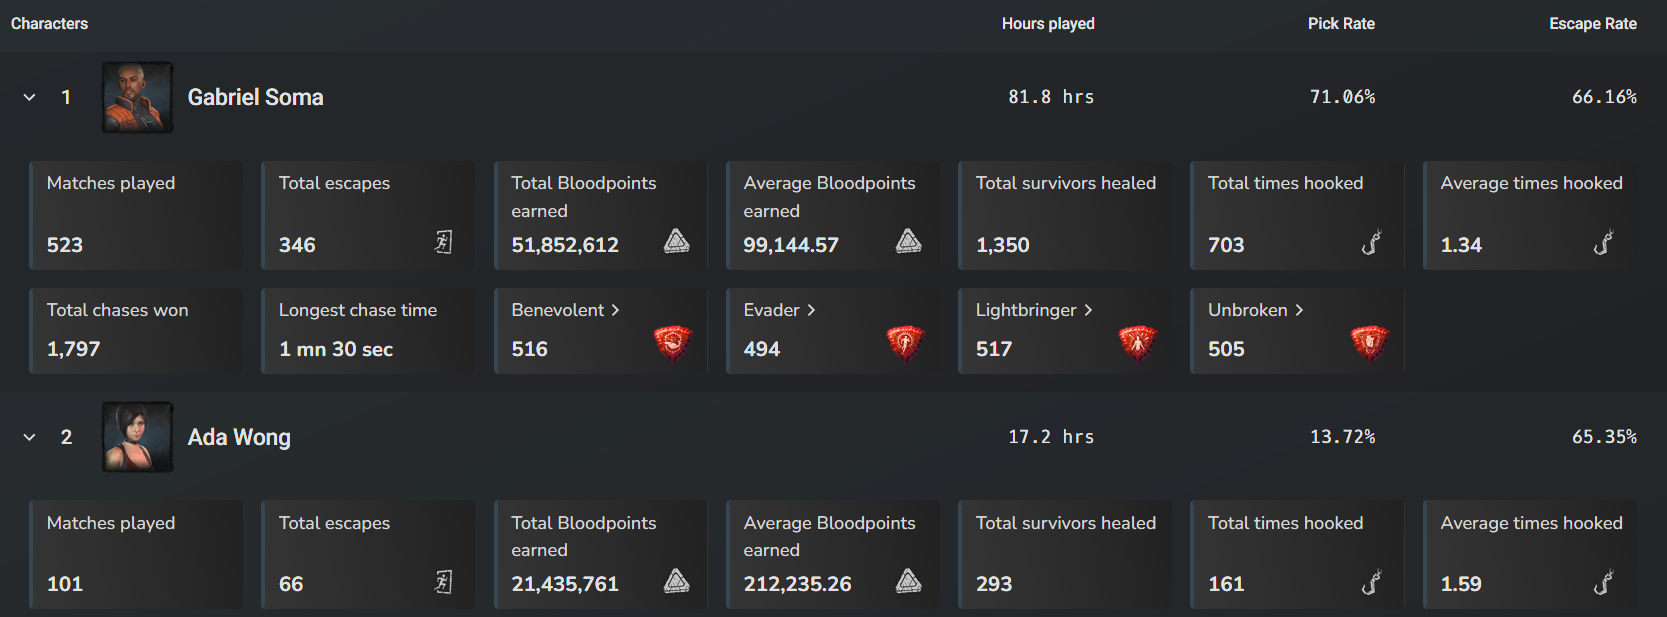The width and height of the screenshot is (1667, 617).
Task: Select Ada's 65.35% escape rate
Action: [x=1604, y=437]
